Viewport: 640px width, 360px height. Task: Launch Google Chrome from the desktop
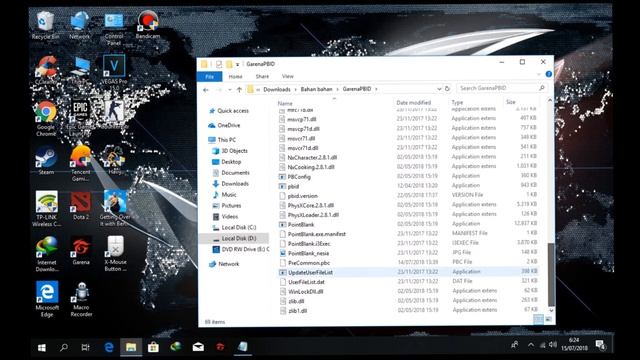tap(46, 118)
